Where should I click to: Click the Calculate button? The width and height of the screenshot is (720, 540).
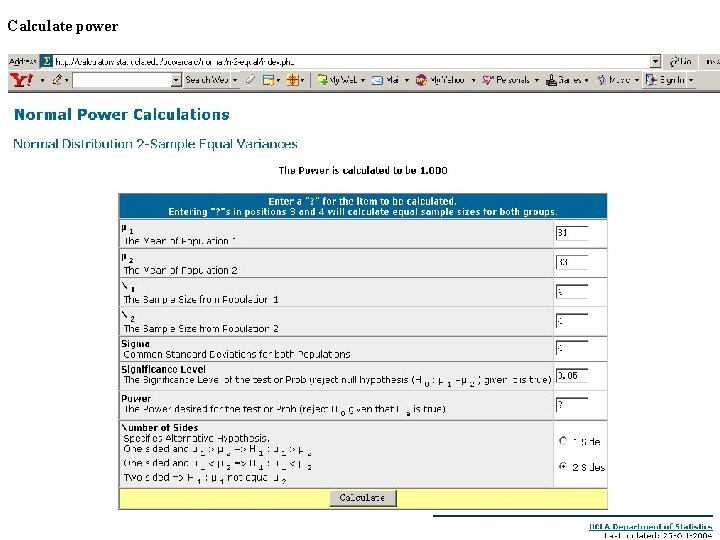(363, 498)
